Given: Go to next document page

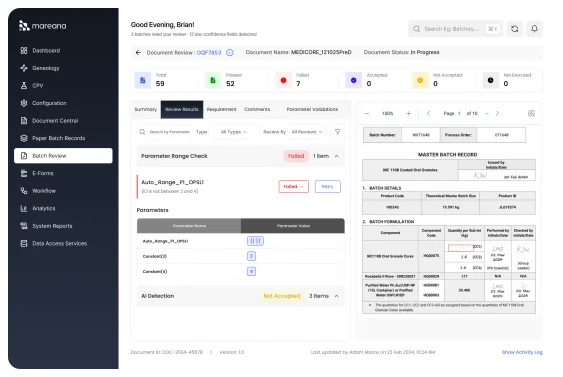Looking at the screenshot, I should 497,113.
